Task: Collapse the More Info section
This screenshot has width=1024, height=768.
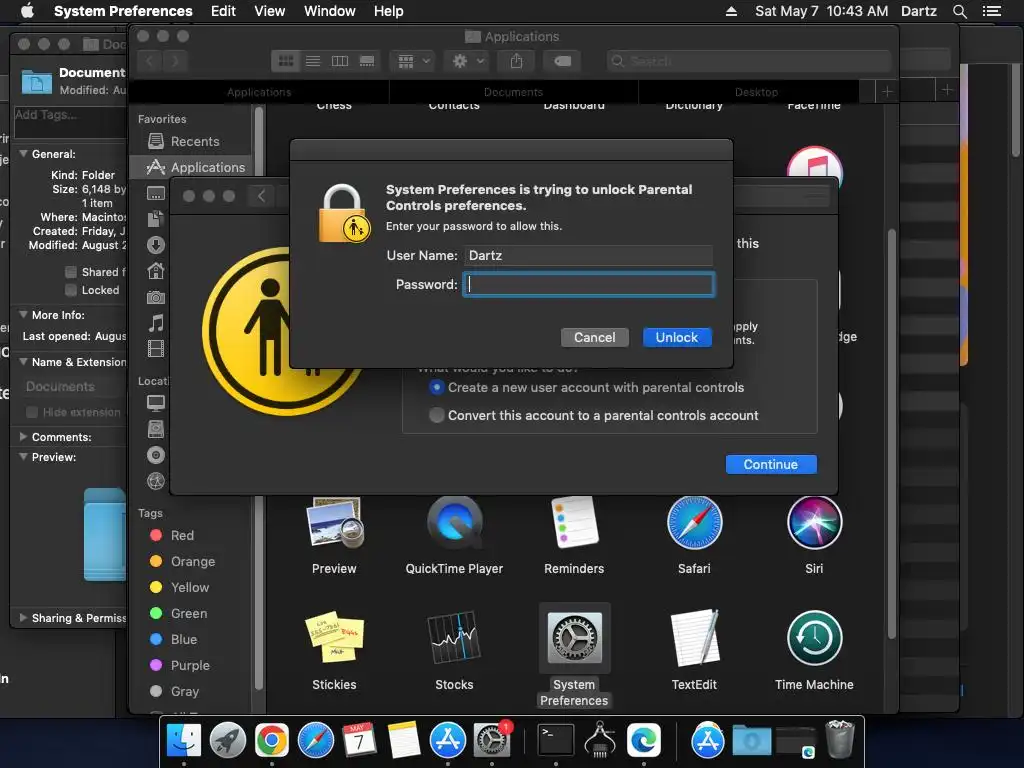Action: [24, 315]
